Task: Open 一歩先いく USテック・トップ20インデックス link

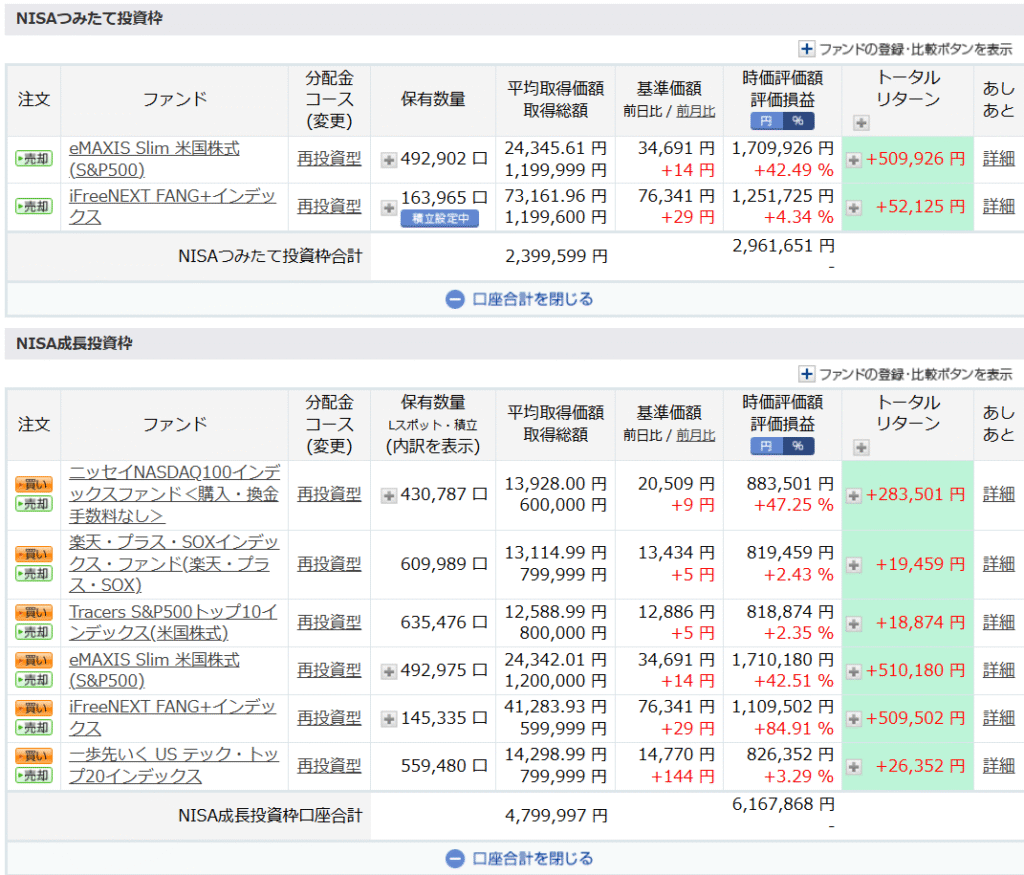Action: pos(174,765)
